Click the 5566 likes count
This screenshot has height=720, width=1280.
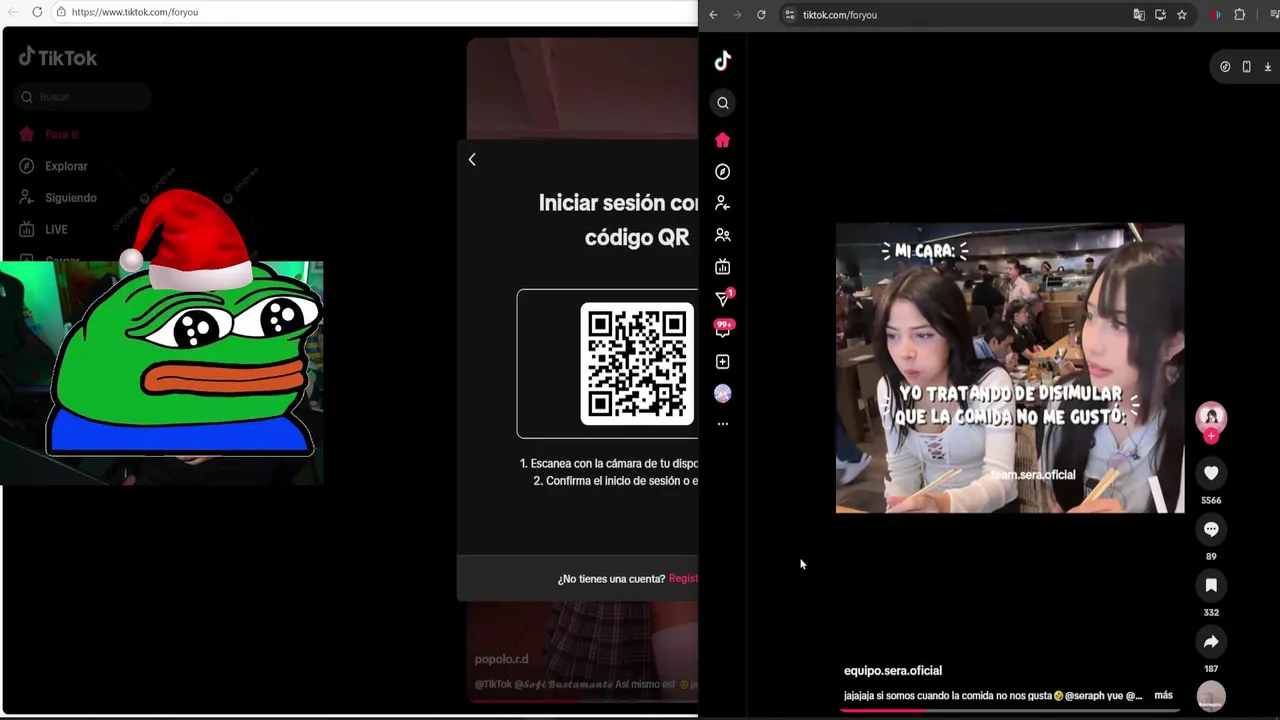(1211, 500)
